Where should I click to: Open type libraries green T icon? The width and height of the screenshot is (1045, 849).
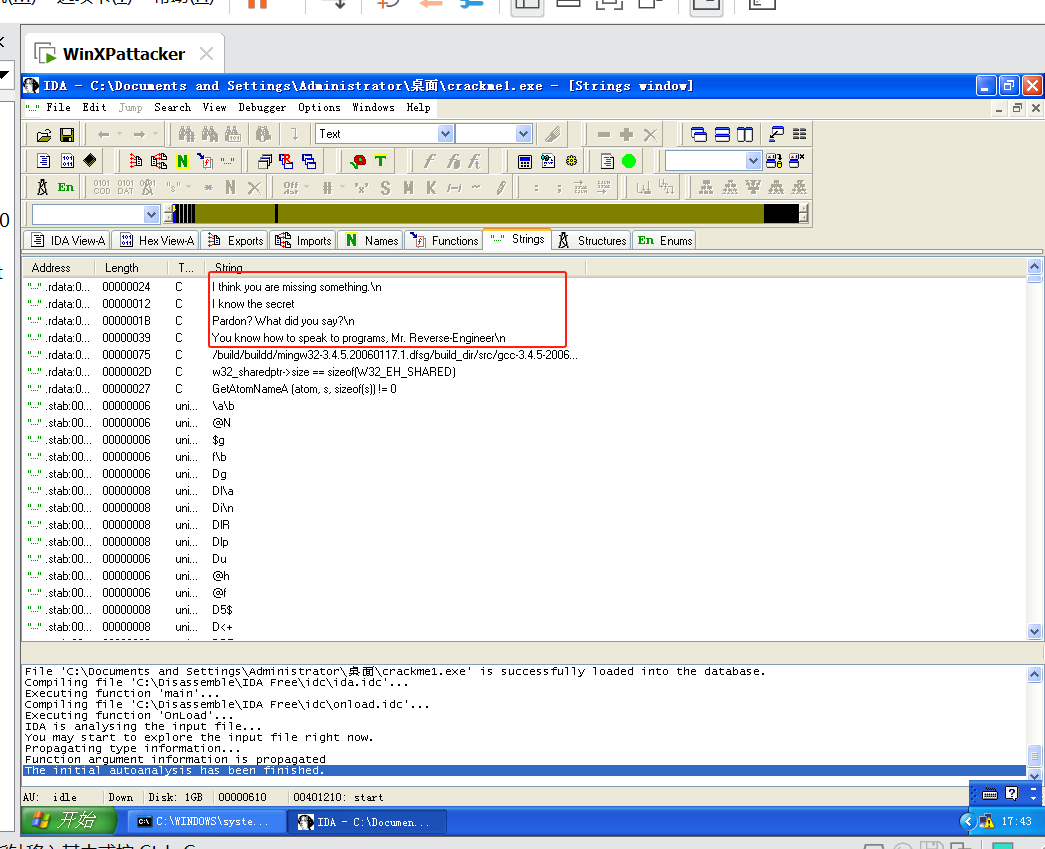[x=381, y=161]
